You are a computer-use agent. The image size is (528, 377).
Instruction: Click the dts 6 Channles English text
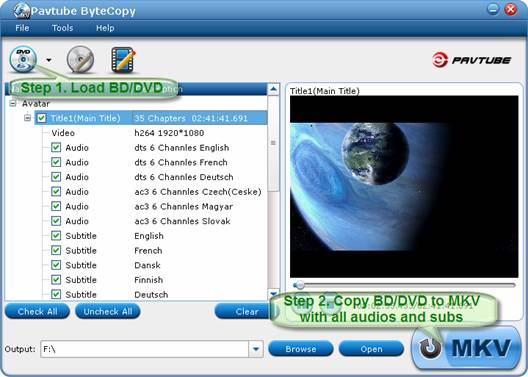click(182, 147)
